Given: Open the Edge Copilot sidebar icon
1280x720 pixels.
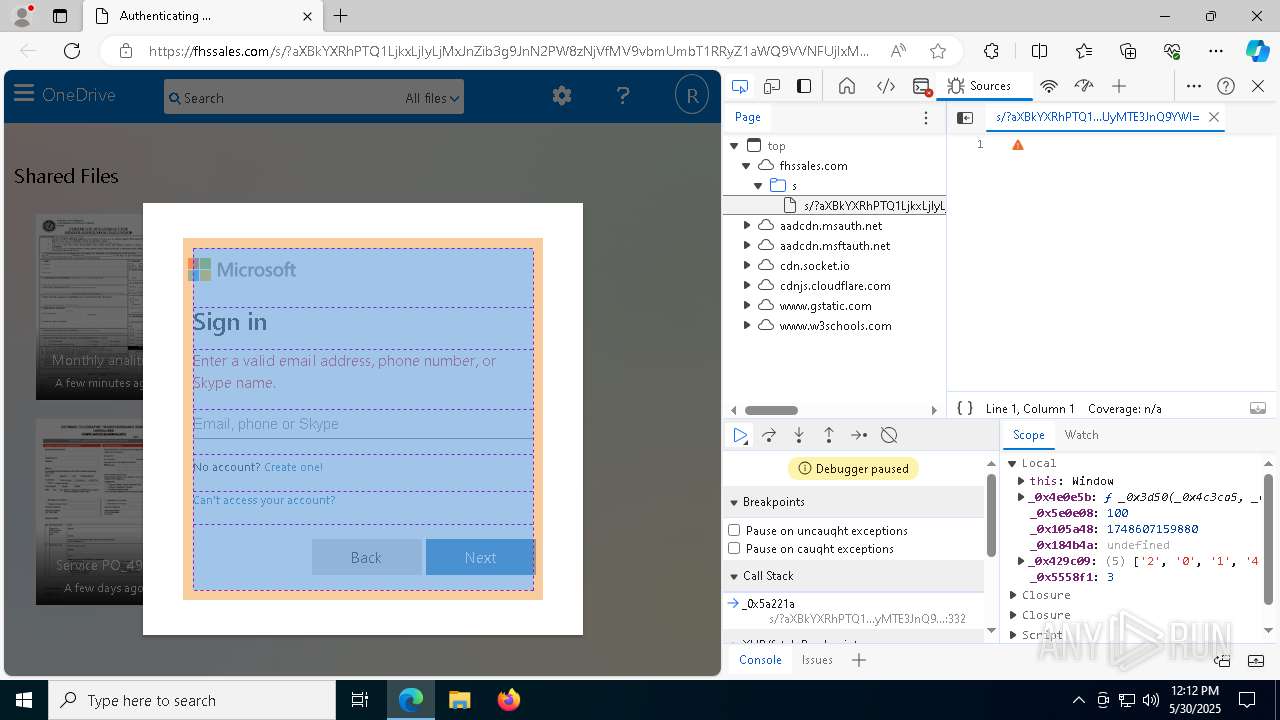Looking at the screenshot, I should [x=1257, y=51].
